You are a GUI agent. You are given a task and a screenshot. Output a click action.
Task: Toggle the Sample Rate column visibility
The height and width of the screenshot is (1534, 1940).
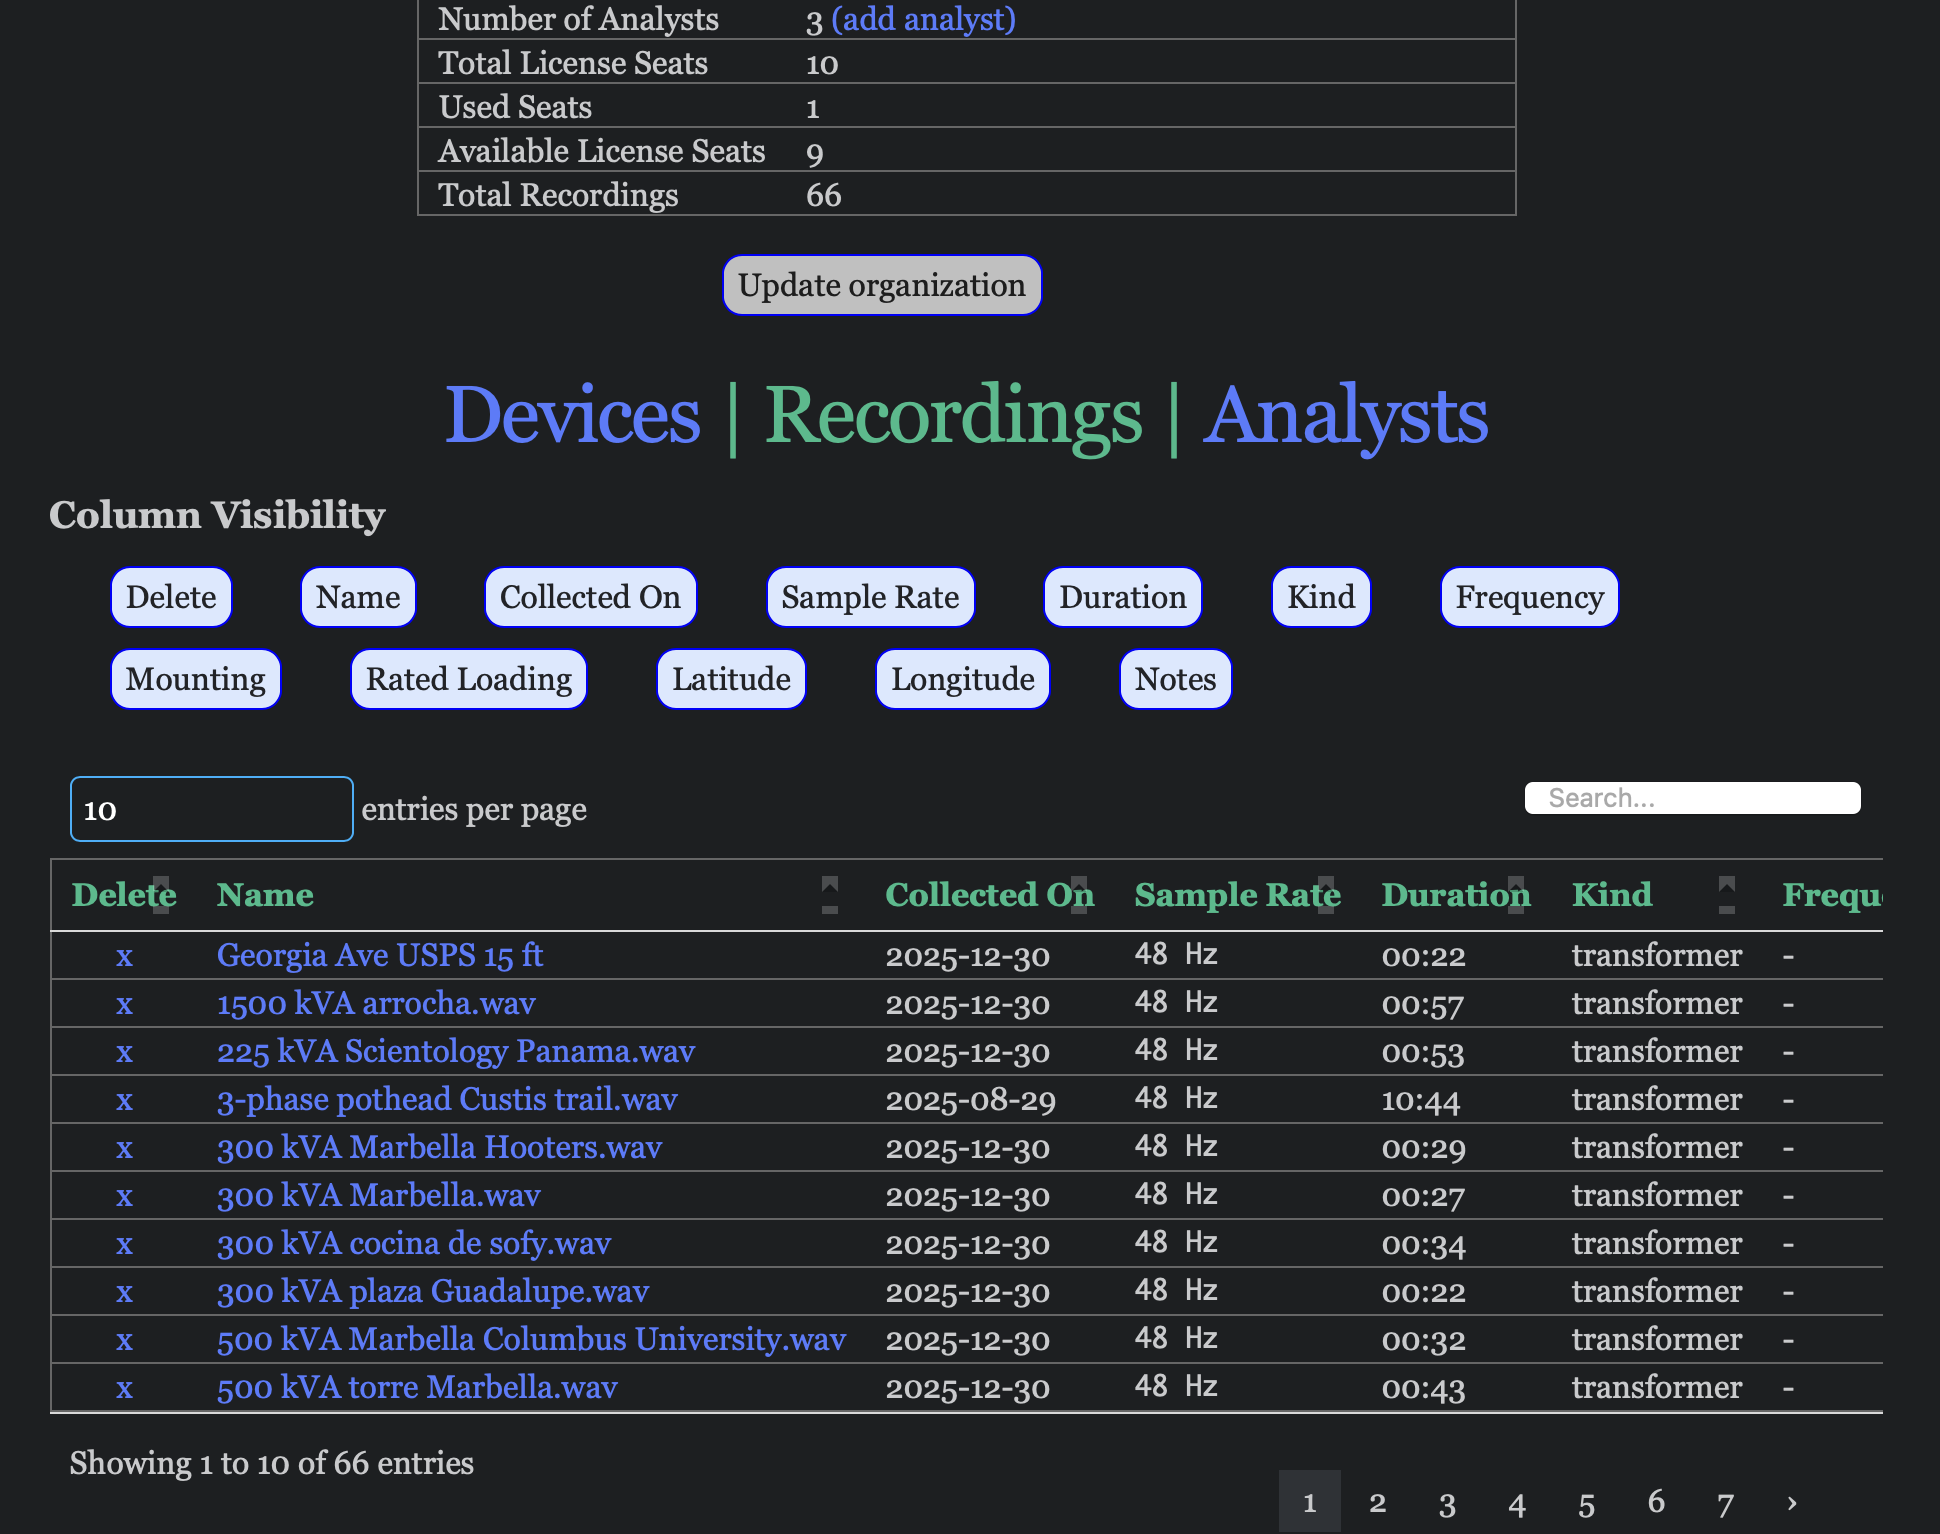[x=870, y=597]
